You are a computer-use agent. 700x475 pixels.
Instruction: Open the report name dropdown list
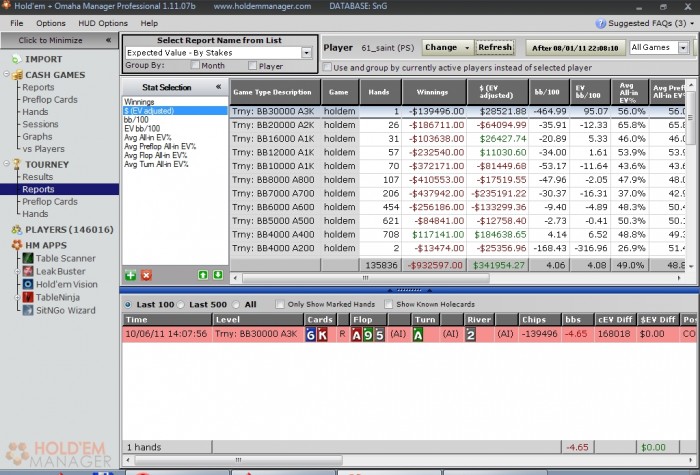point(306,53)
